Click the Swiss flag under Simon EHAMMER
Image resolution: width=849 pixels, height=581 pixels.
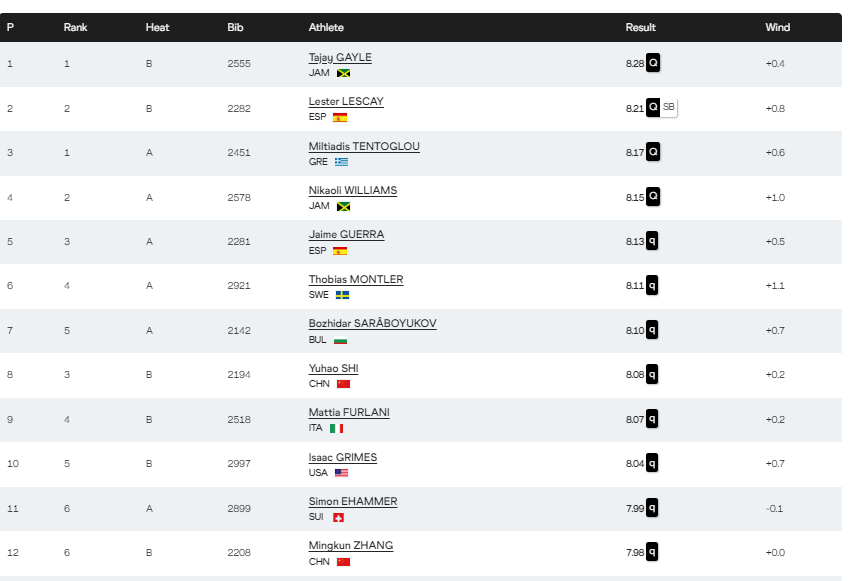(x=338, y=518)
